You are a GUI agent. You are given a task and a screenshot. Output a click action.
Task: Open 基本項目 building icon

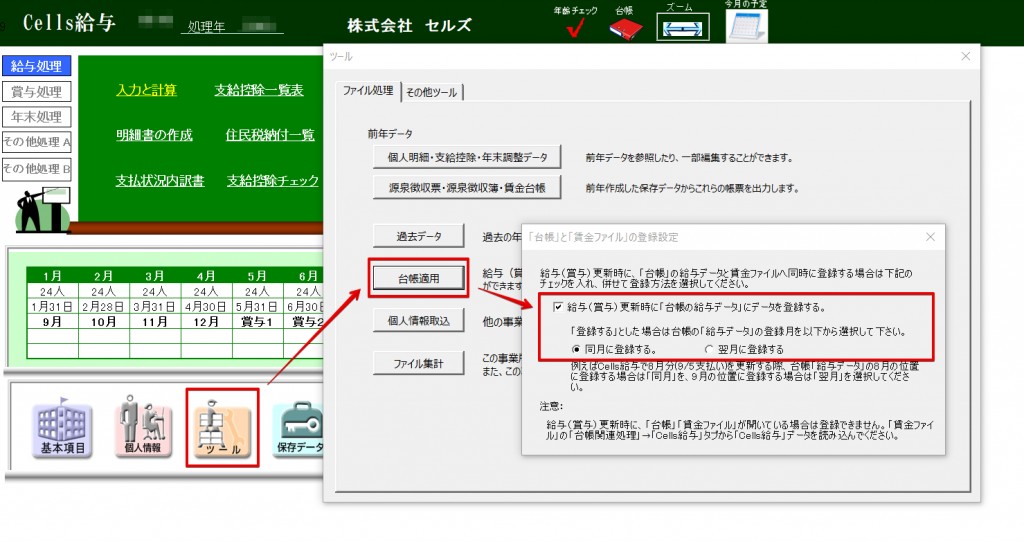tap(62, 428)
